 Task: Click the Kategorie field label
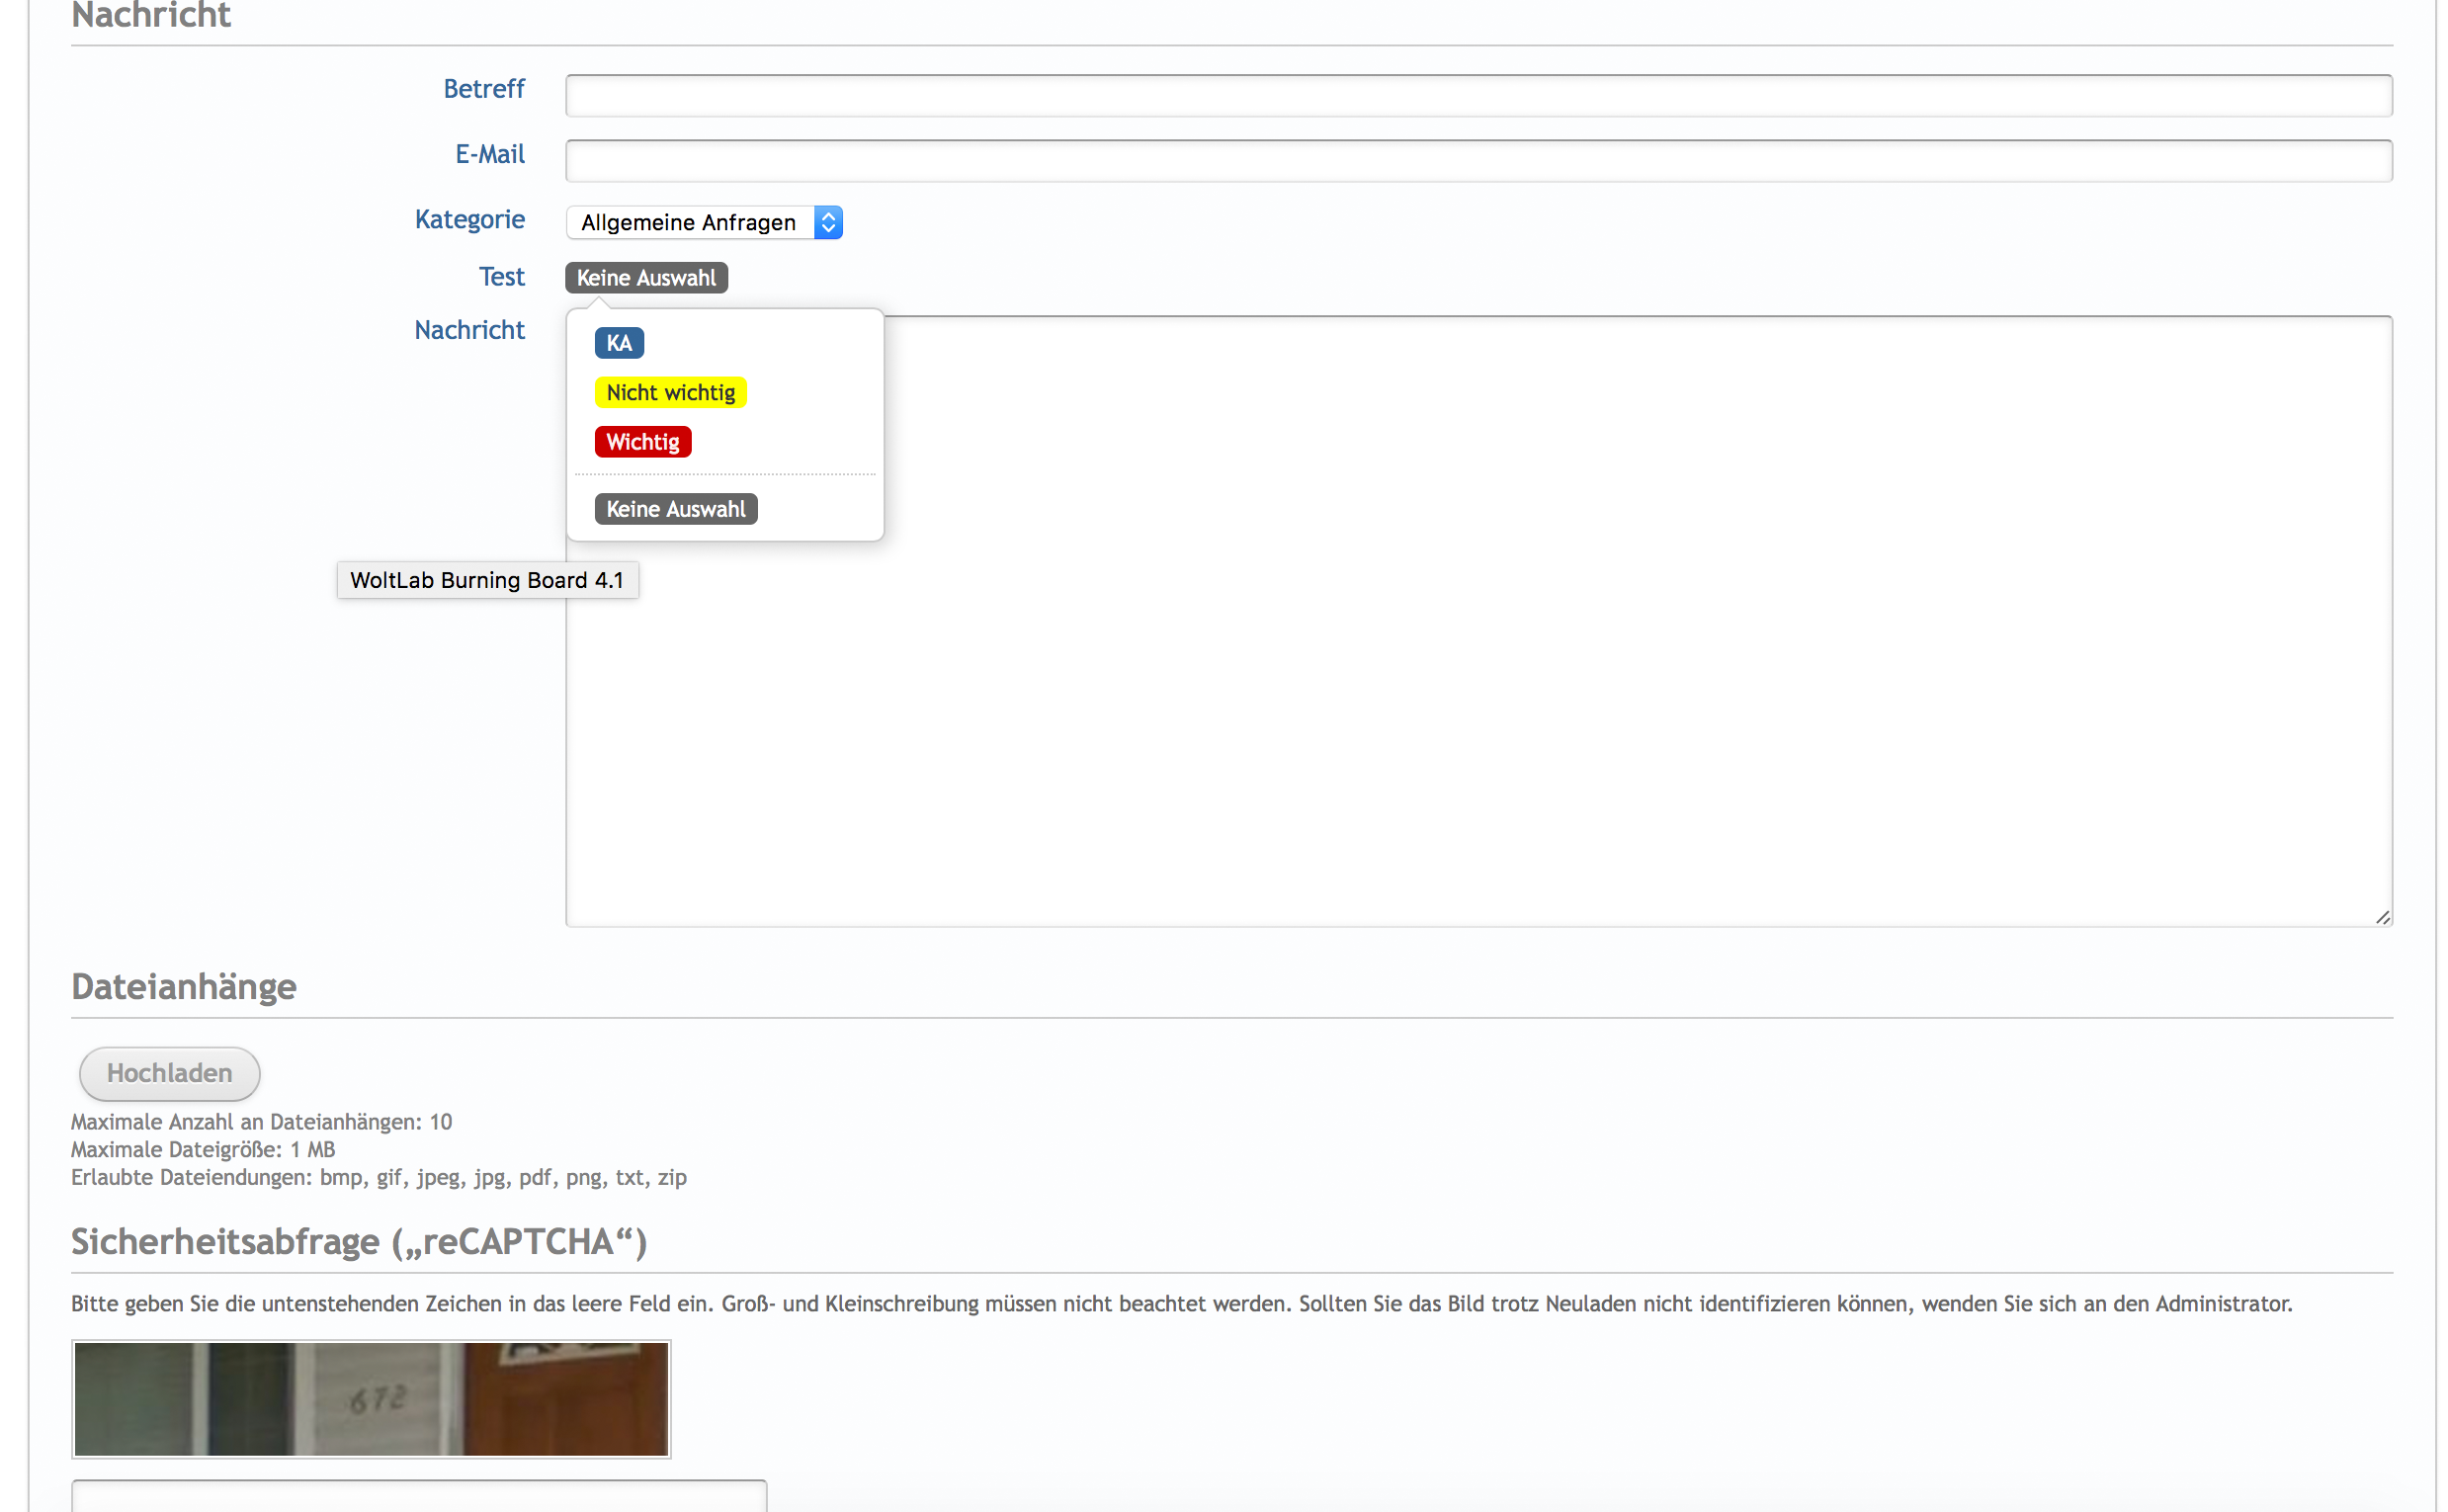pos(470,219)
